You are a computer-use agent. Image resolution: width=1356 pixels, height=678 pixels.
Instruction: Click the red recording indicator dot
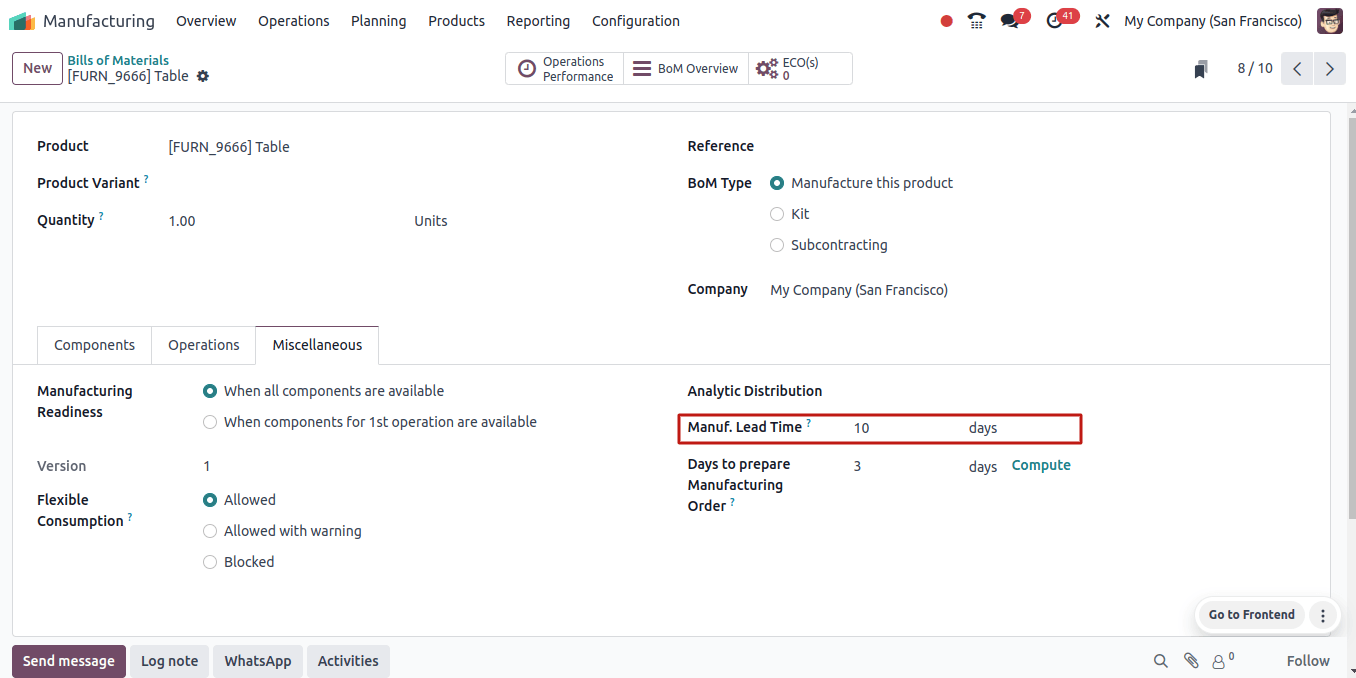(x=946, y=21)
